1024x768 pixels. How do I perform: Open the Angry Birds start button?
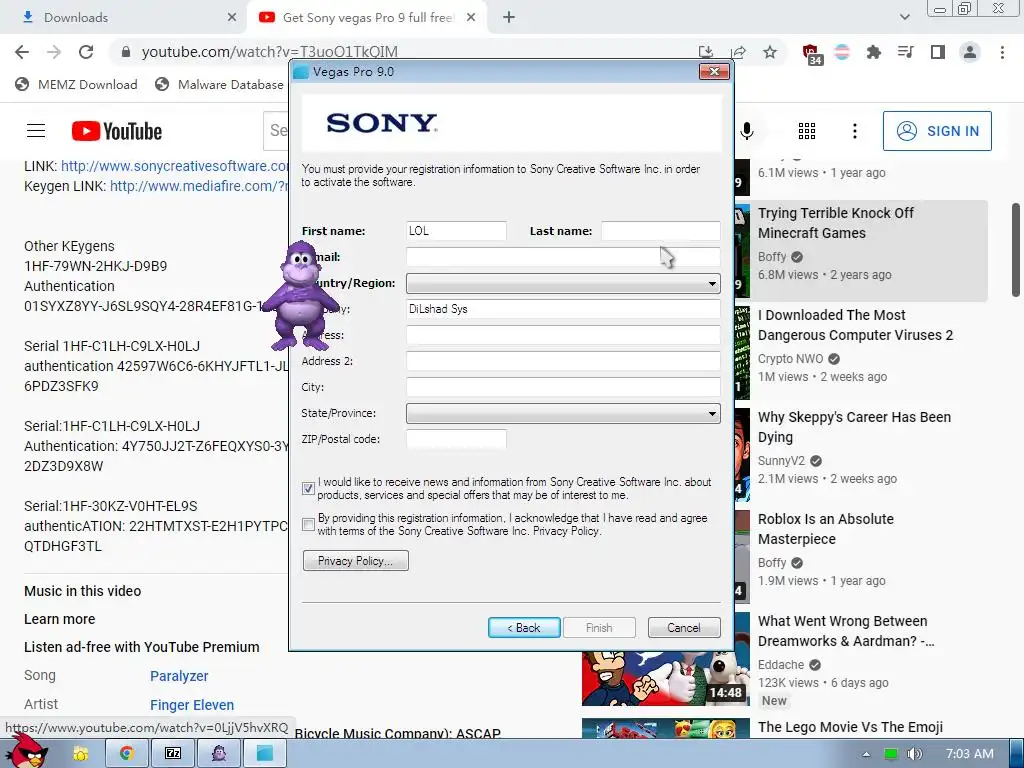click(25, 750)
